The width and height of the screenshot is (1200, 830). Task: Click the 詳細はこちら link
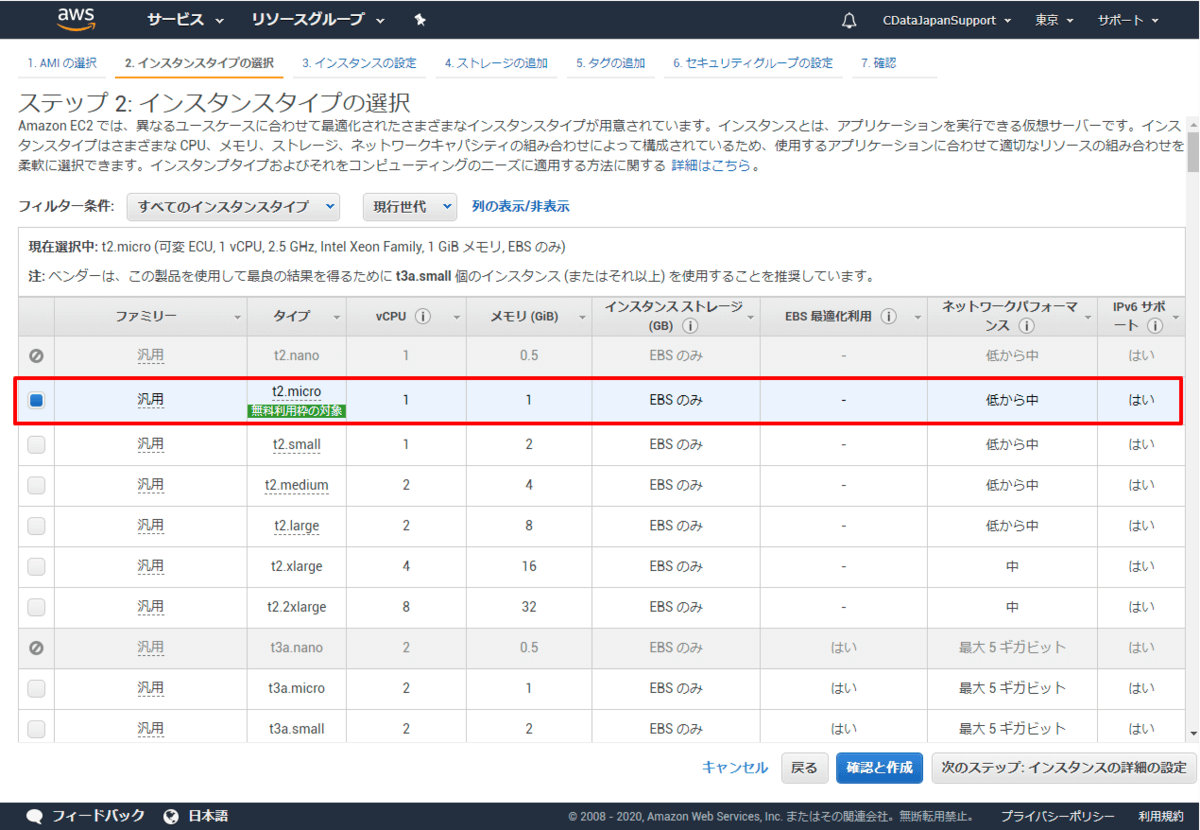(x=710, y=166)
